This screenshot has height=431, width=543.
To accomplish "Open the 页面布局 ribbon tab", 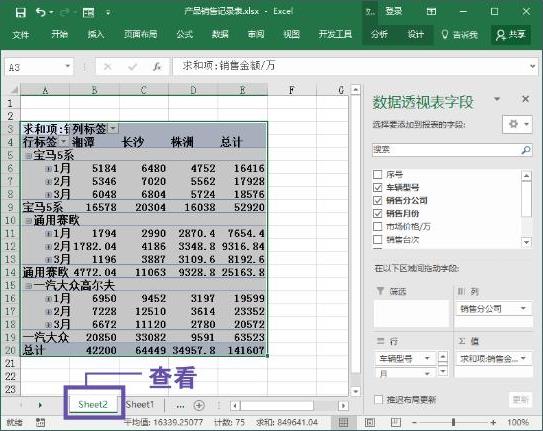I will (x=141, y=34).
